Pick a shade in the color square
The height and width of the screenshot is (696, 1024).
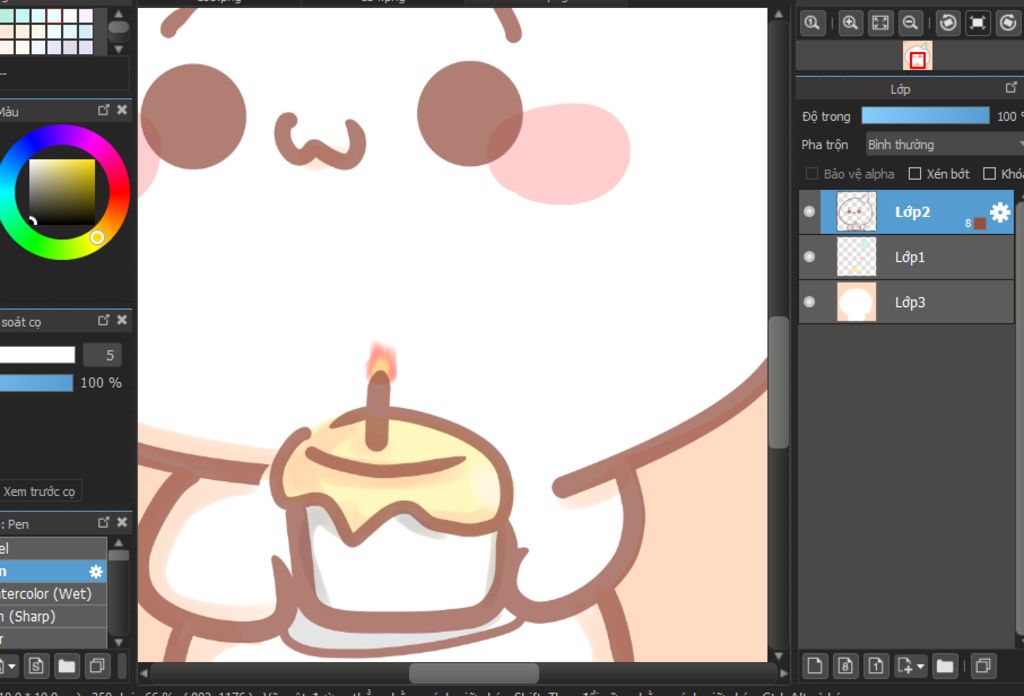(x=62, y=192)
